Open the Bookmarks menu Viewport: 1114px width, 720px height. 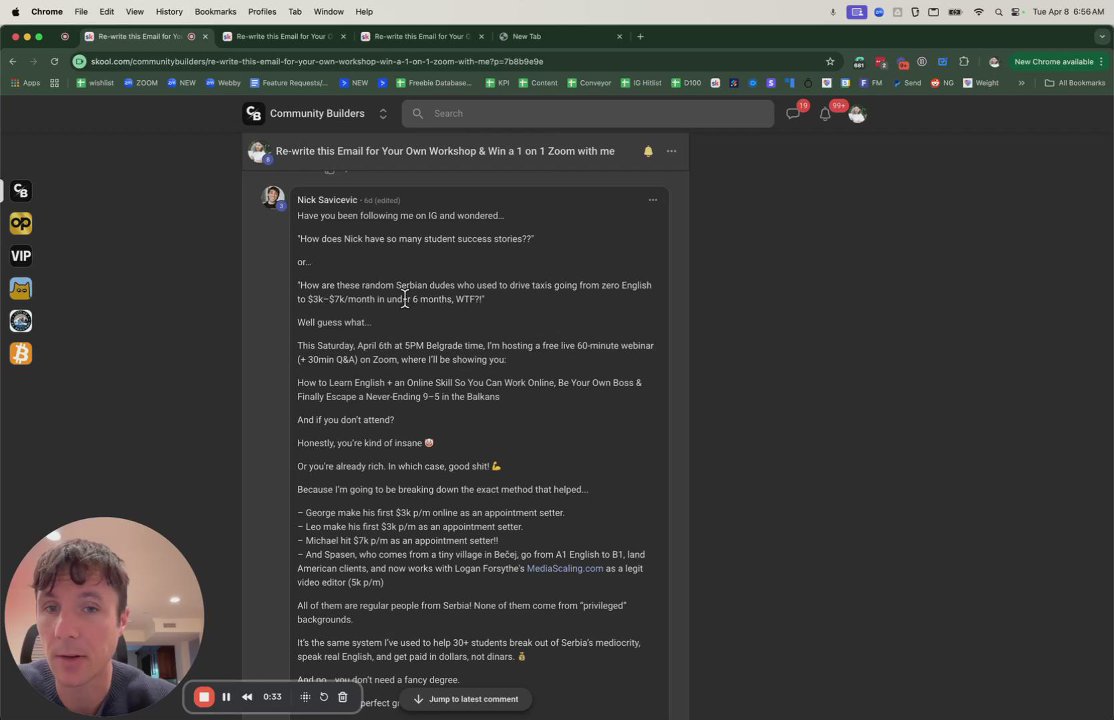click(x=215, y=11)
